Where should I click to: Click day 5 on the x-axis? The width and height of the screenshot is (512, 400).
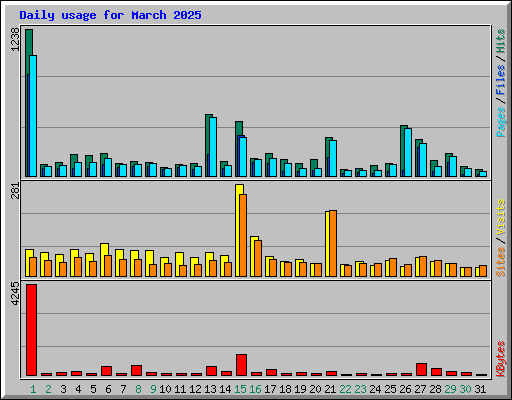(93, 389)
